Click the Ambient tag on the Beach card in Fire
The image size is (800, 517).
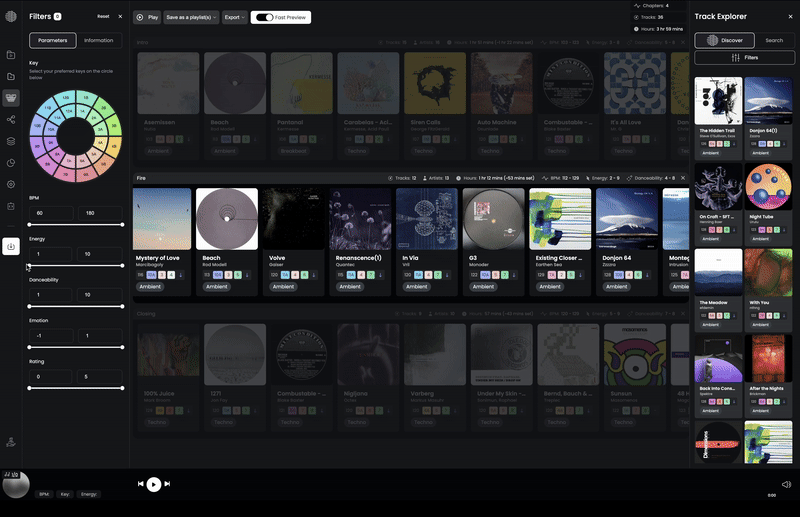pyautogui.click(x=217, y=287)
